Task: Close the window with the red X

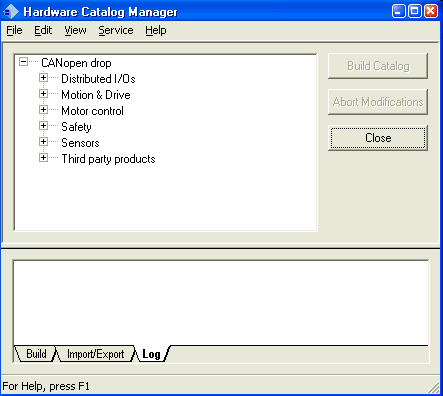Action: (x=430, y=11)
